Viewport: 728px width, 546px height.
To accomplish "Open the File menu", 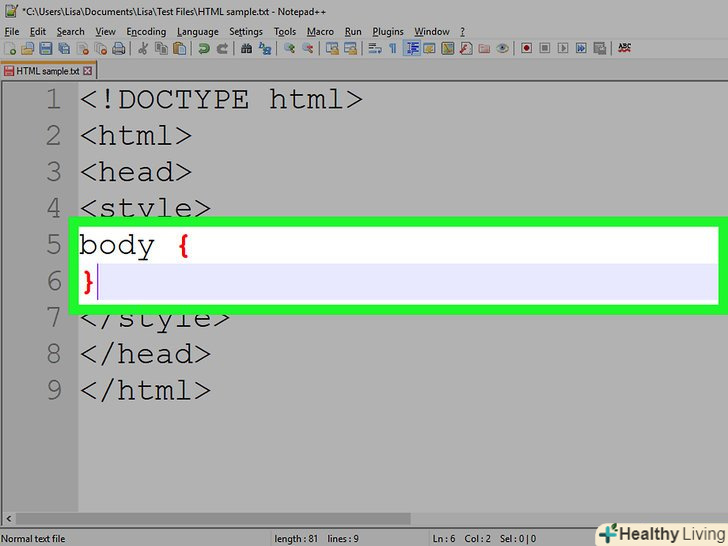I will 12,32.
